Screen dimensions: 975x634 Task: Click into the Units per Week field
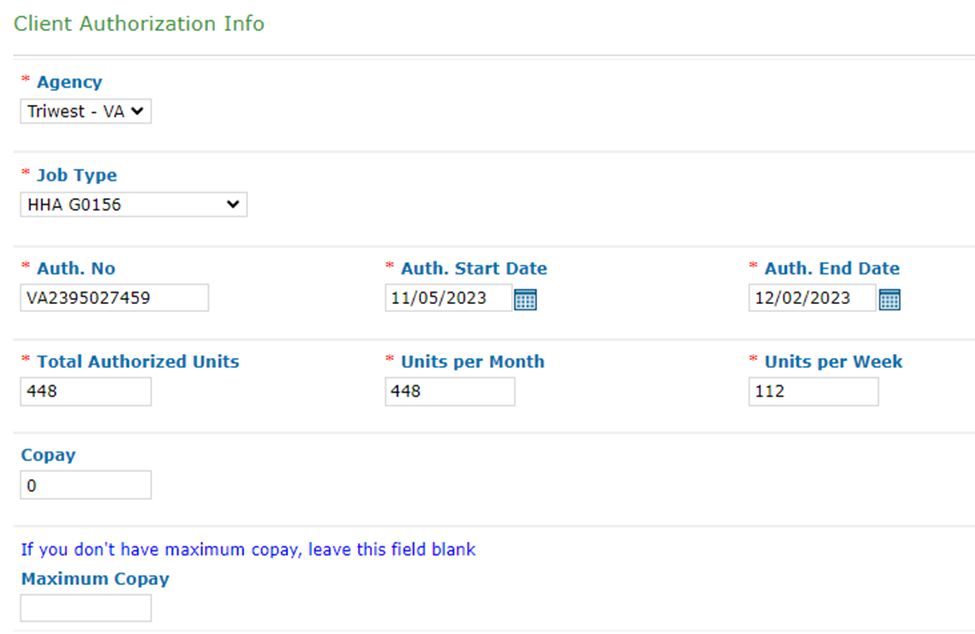tap(813, 392)
